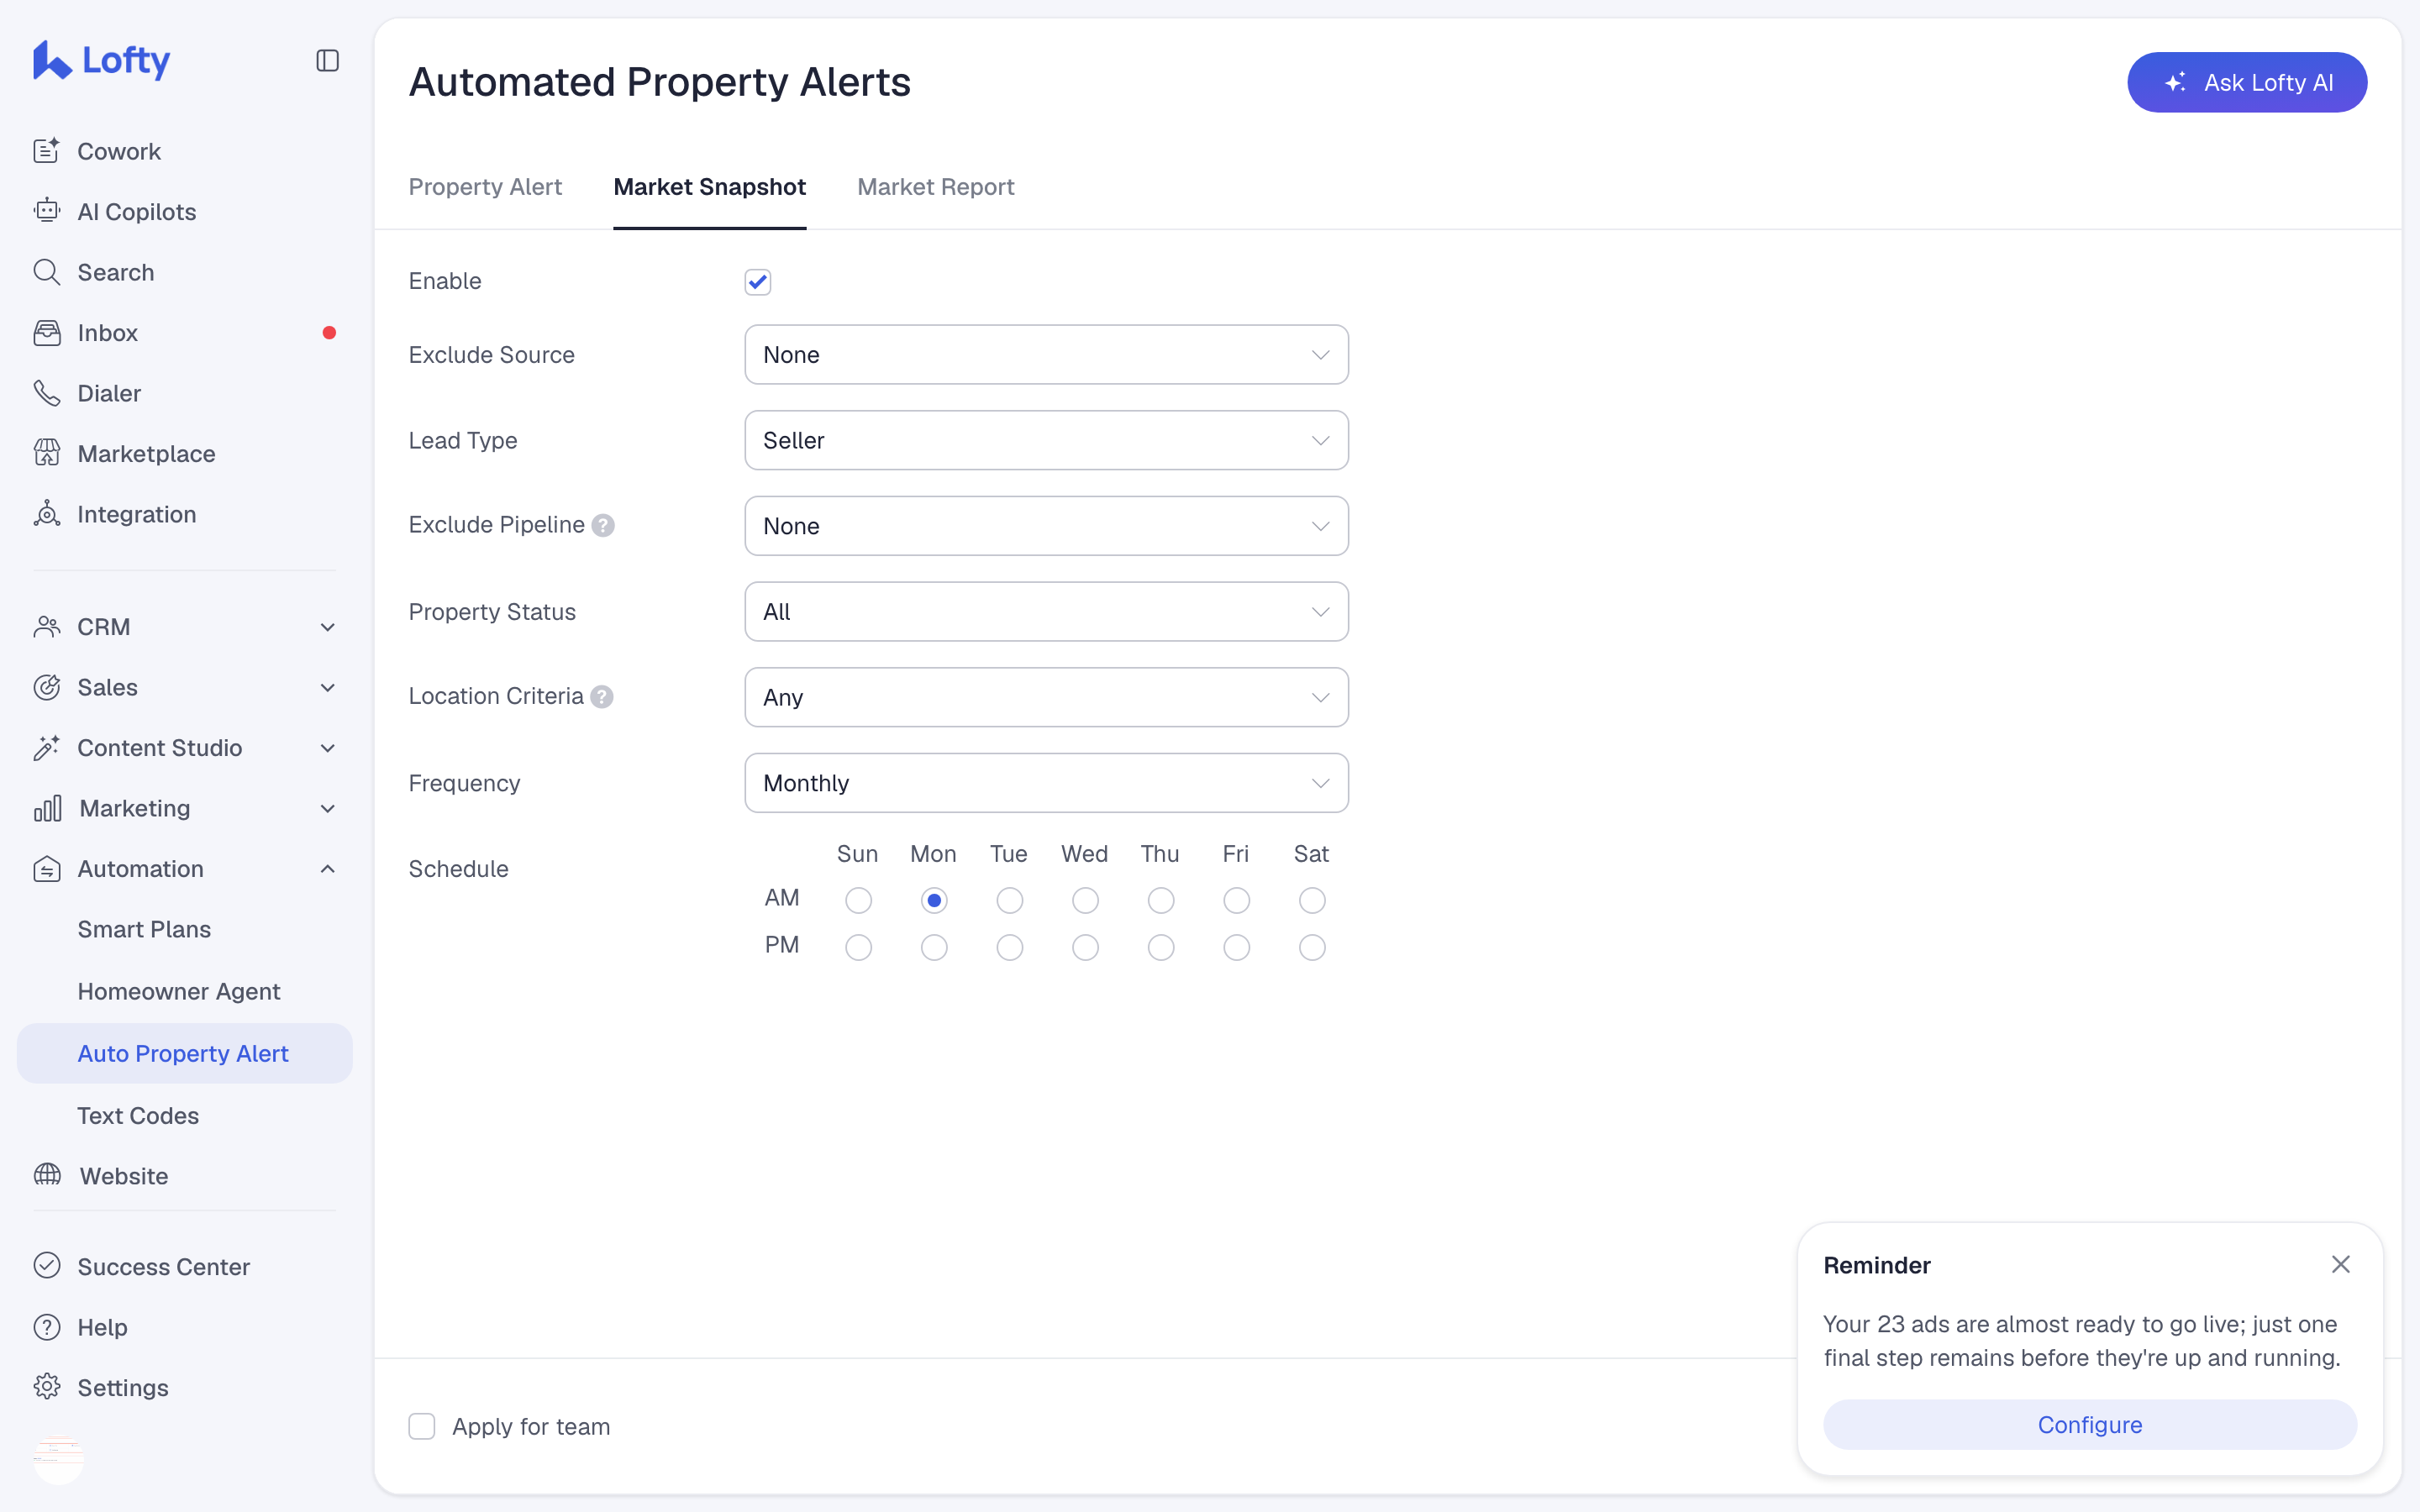Image resolution: width=2420 pixels, height=1512 pixels.
Task: Close the Reminder popup
Action: click(2341, 1265)
